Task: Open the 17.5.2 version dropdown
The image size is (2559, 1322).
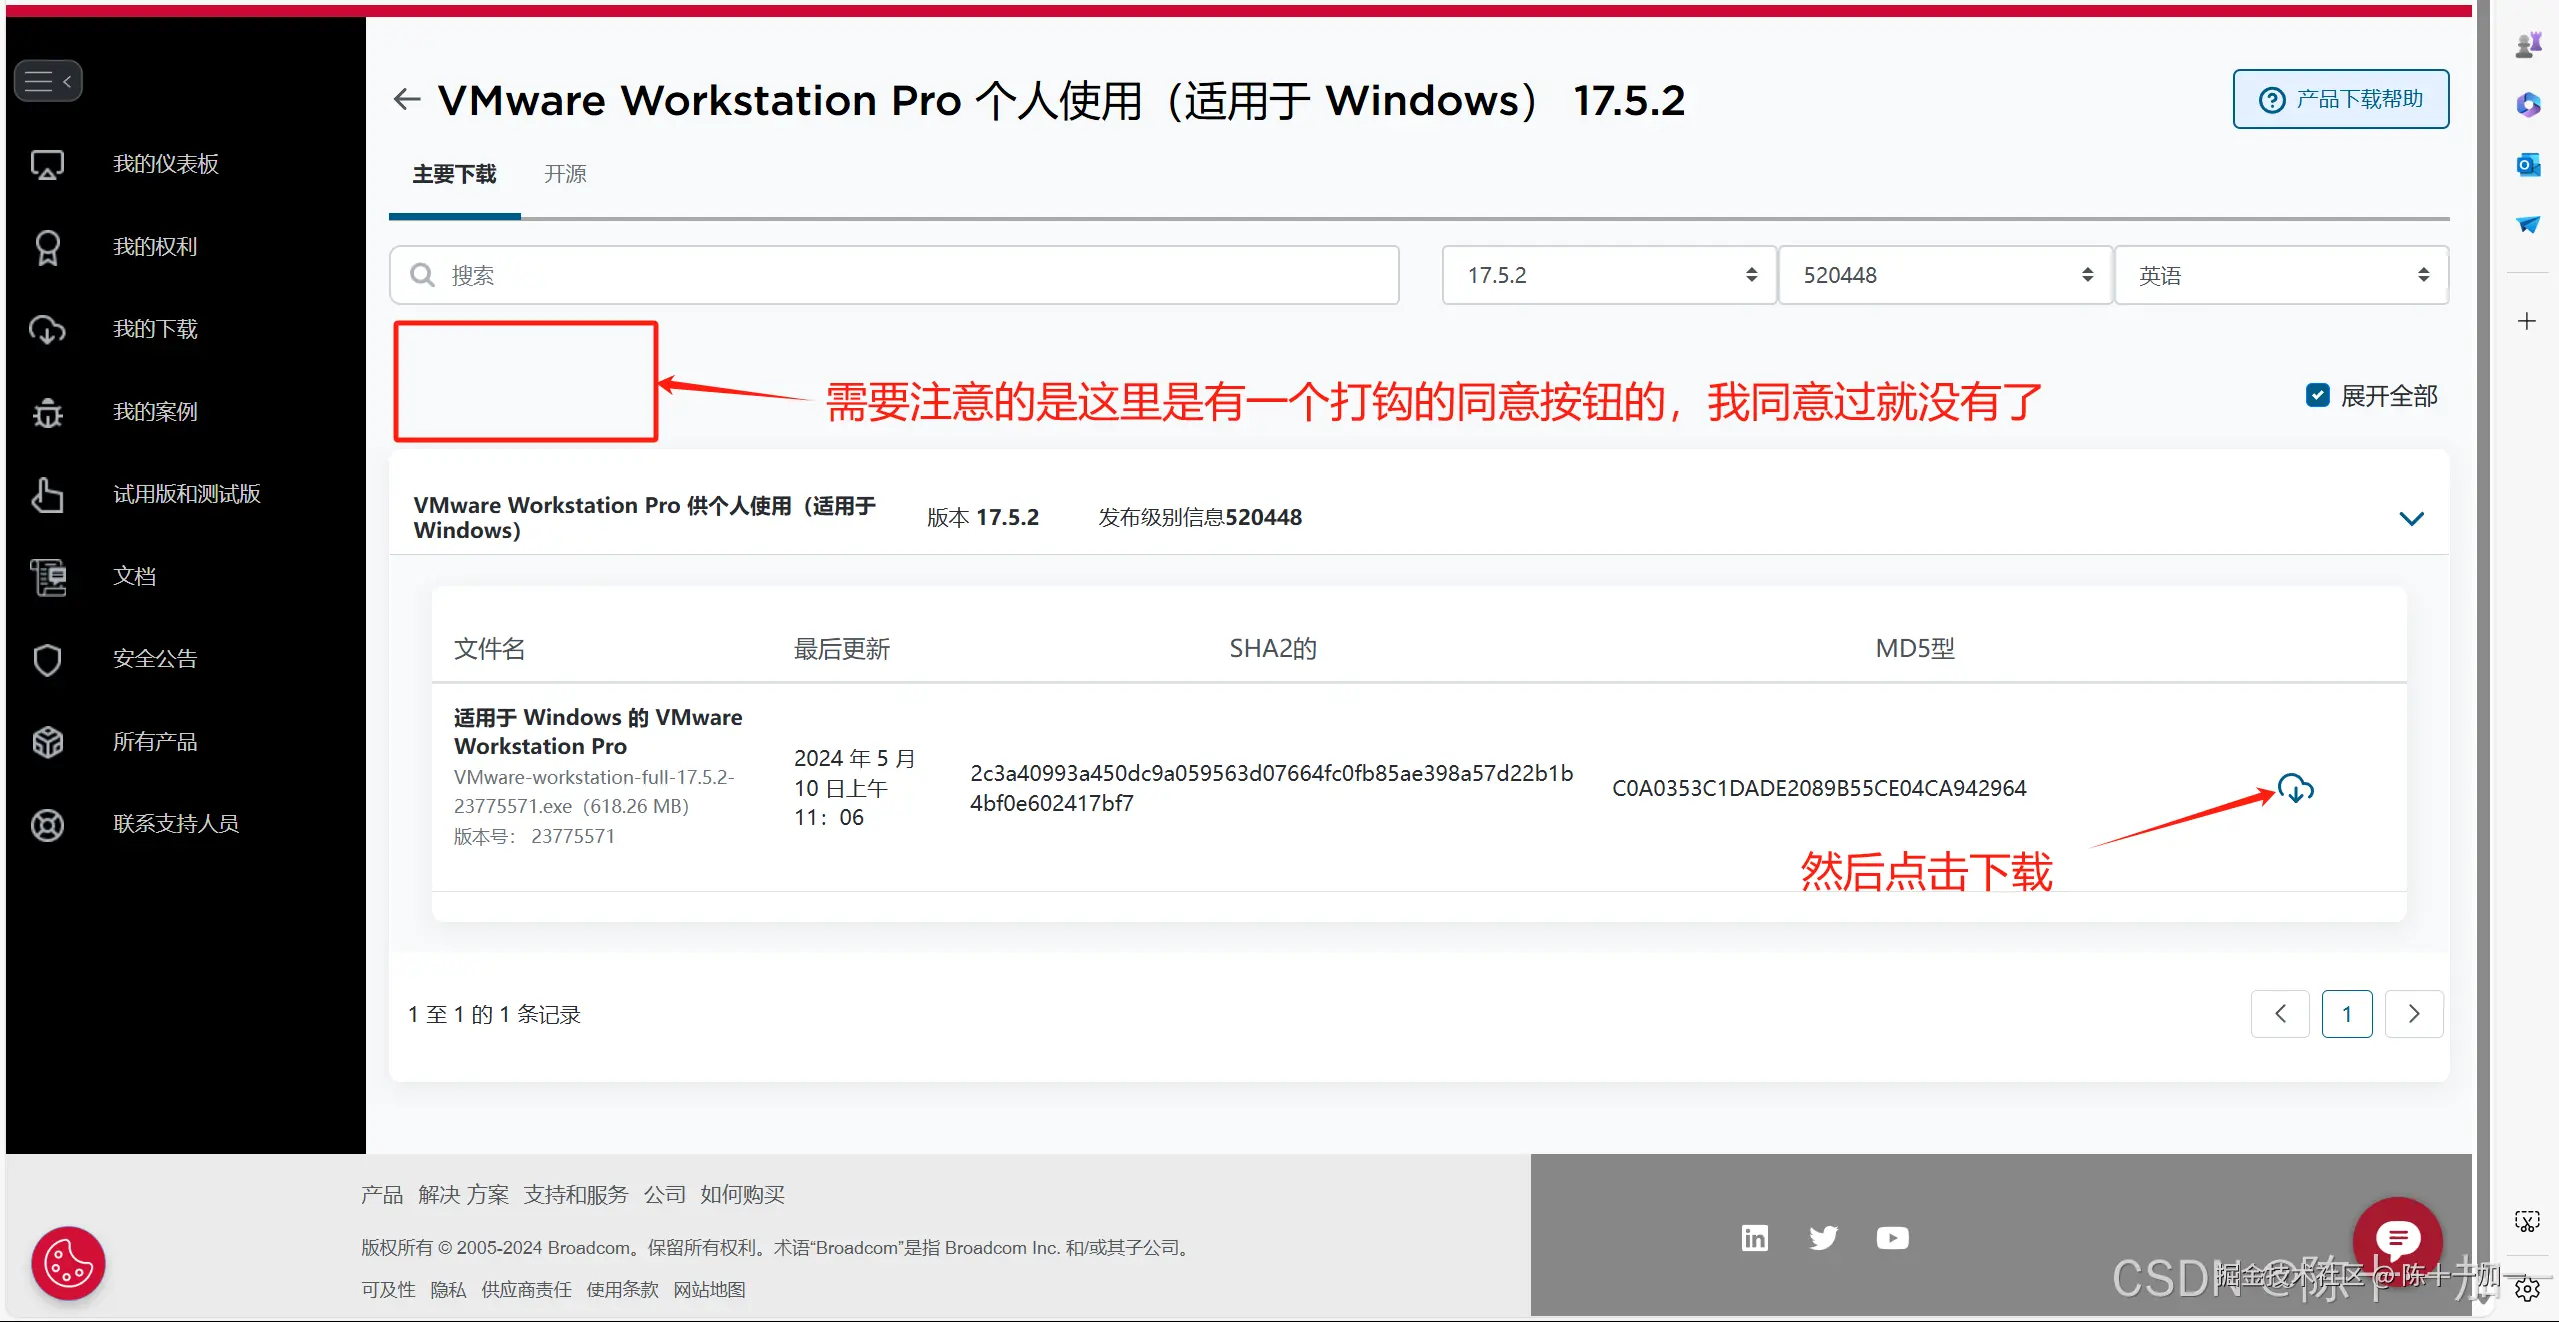Action: (x=1608, y=275)
